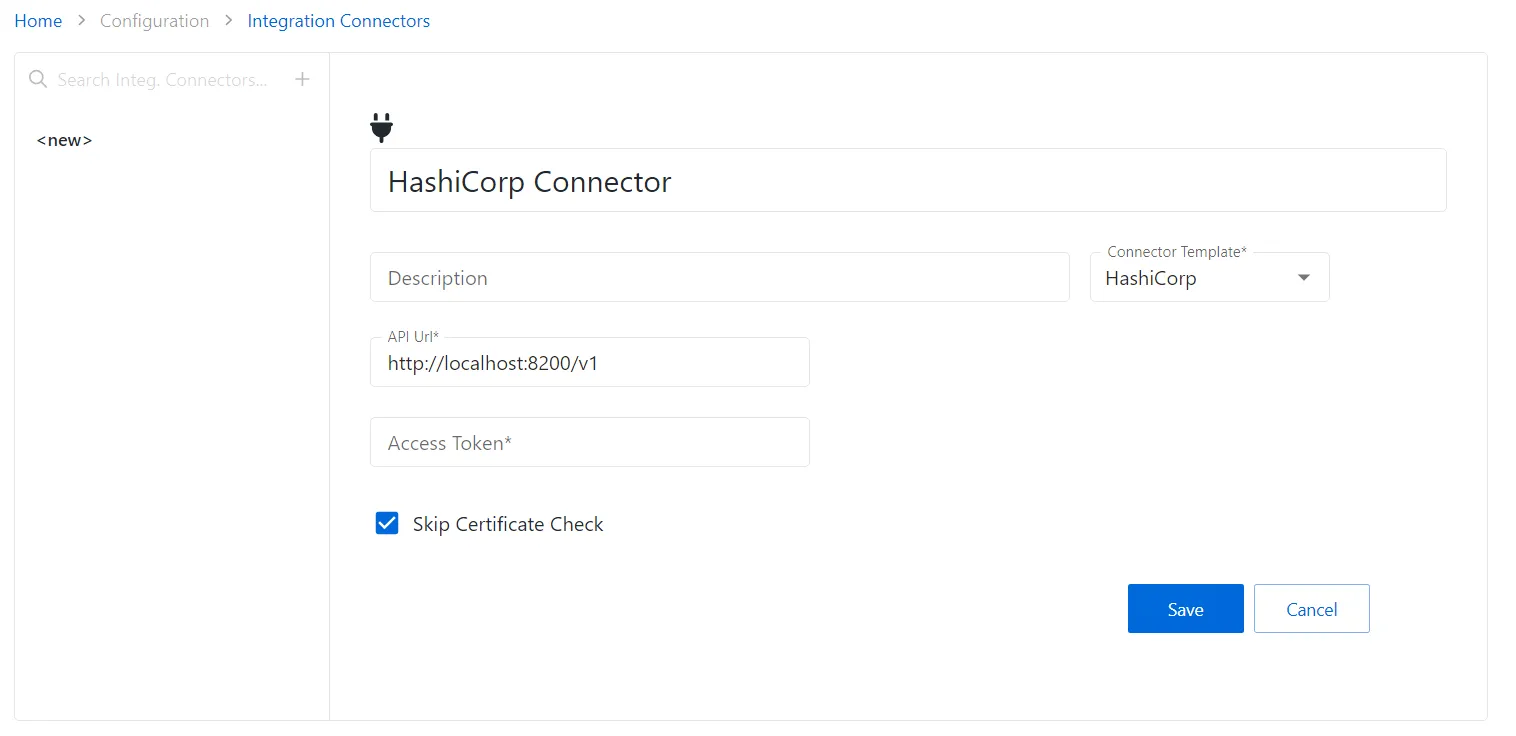Save the HashiCorp connector
This screenshot has width=1516, height=736.
tap(1185, 608)
